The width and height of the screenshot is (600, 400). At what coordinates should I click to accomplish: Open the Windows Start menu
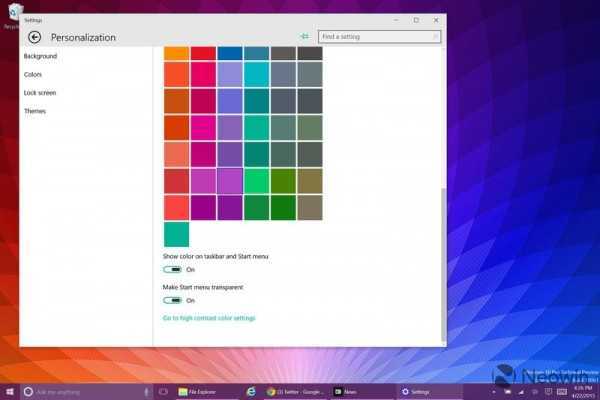tap(10, 392)
